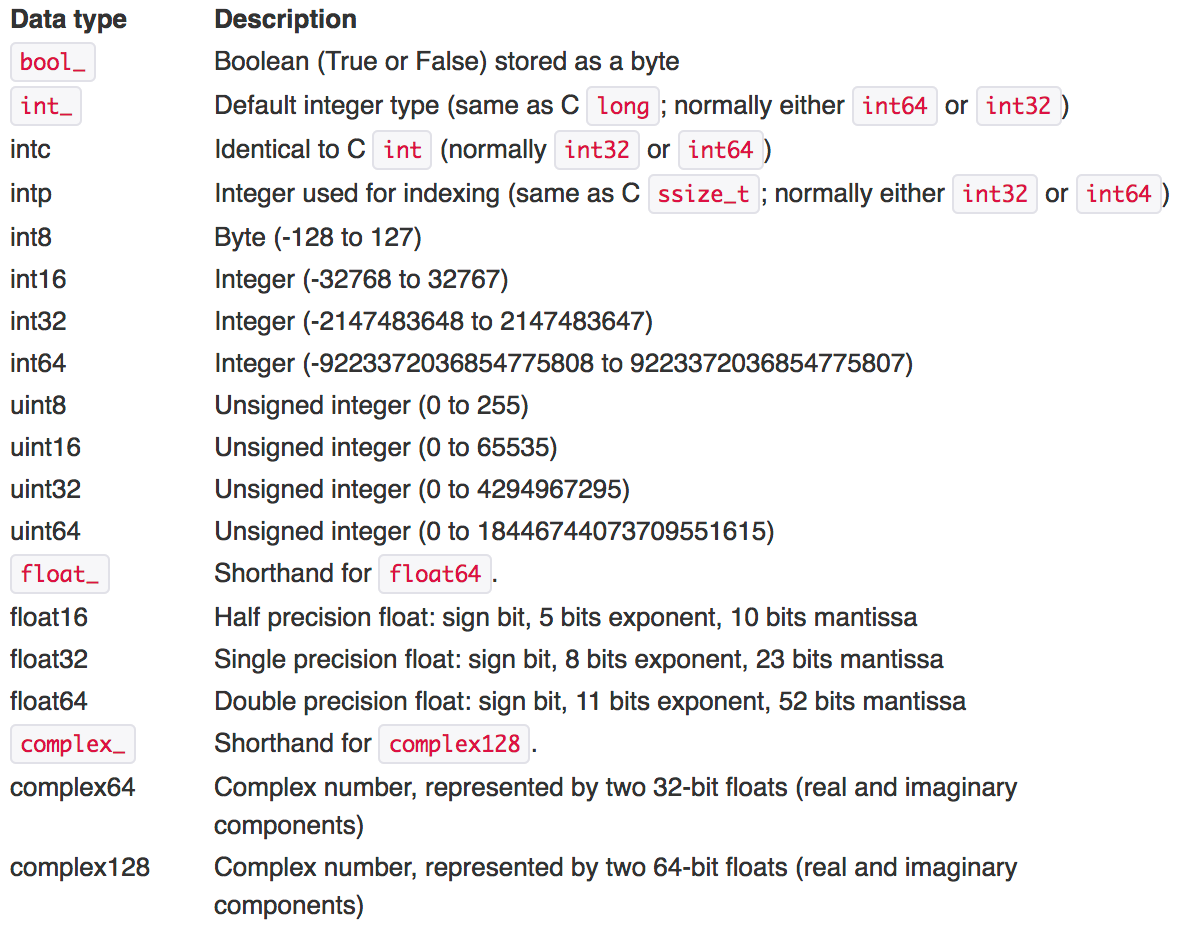This screenshot has height=944, width=1190.
Task: Click the uint64 row label
Action: click(45, 531)
